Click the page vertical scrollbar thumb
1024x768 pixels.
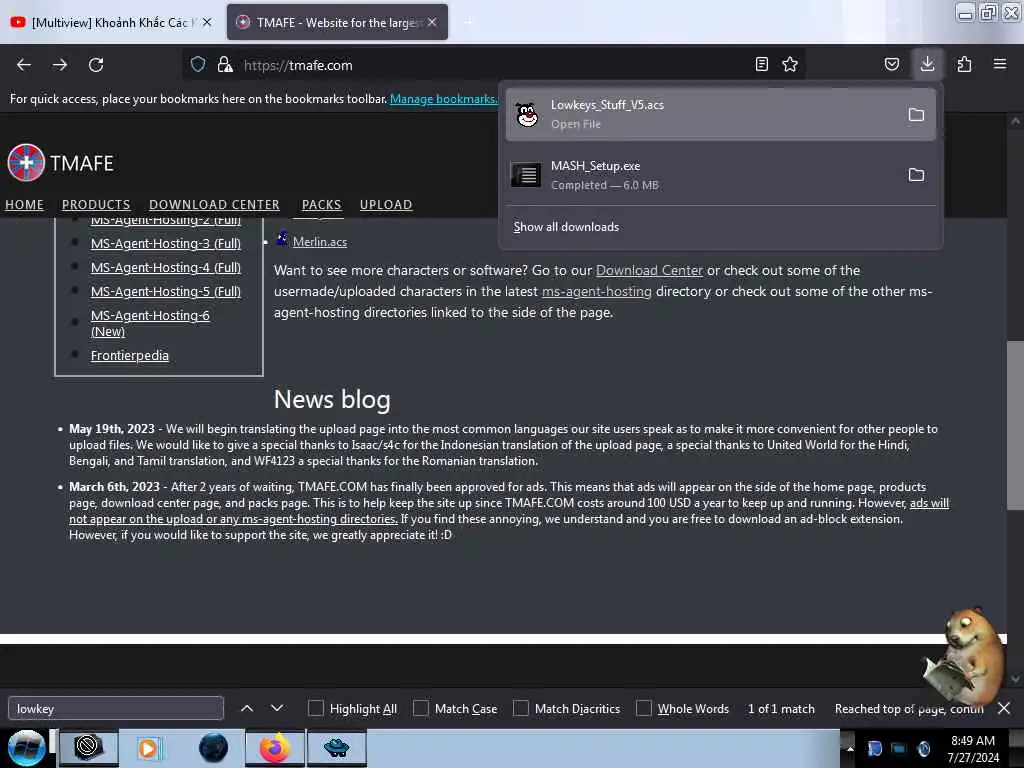1015,425
